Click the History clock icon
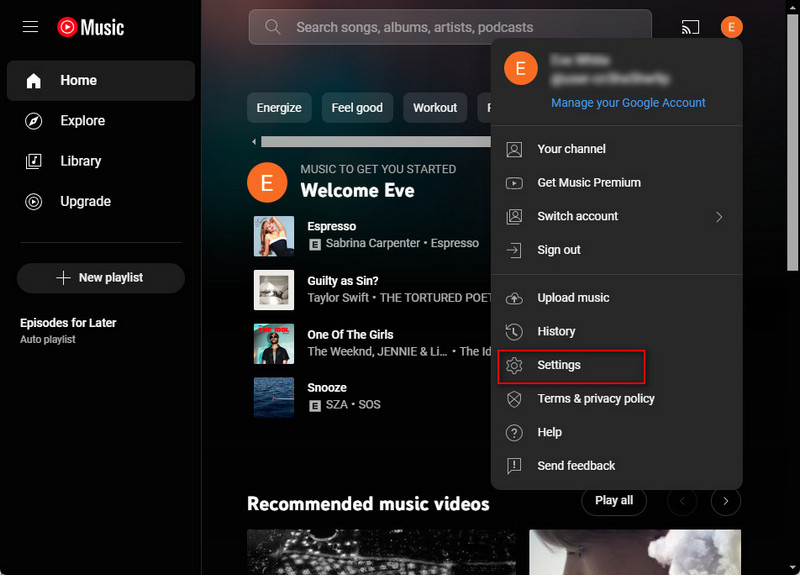Image resolution: width=800 pixels, height=575 pixels. click(514, 332)
